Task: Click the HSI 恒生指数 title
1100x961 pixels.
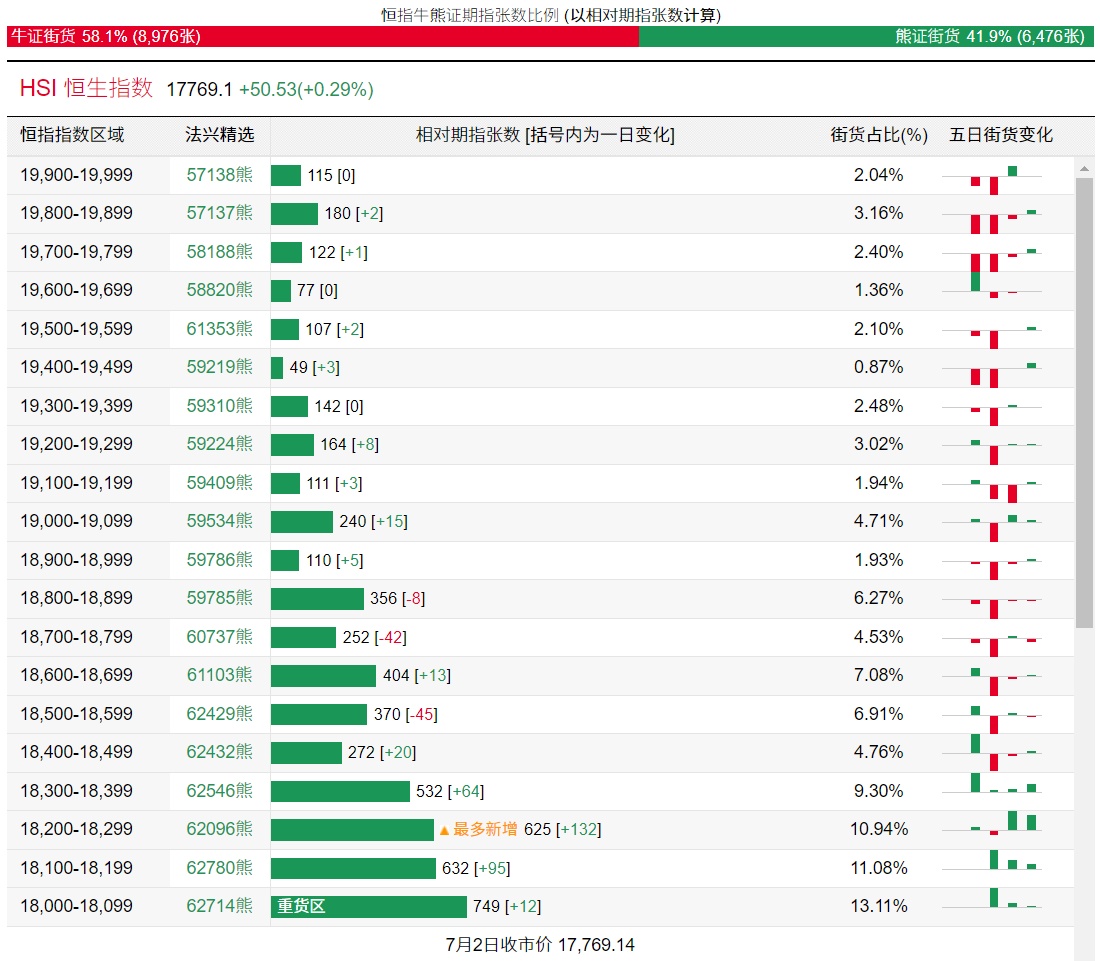Action: tap(86, 88)
